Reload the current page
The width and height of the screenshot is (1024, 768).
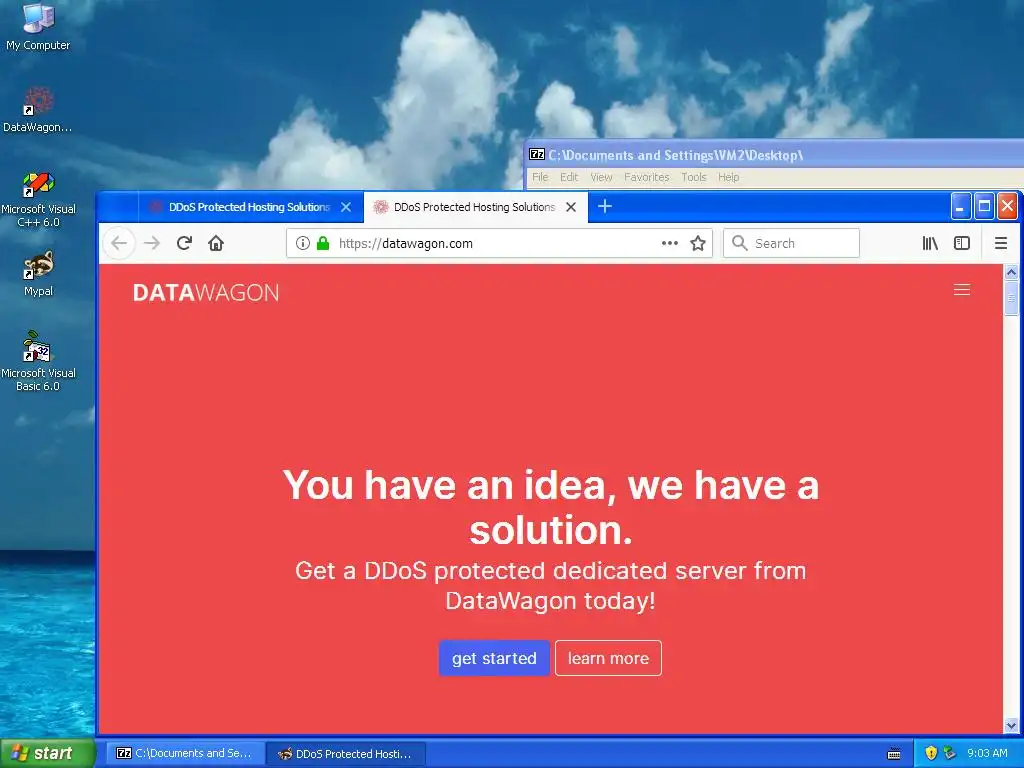tap(184, 244)
